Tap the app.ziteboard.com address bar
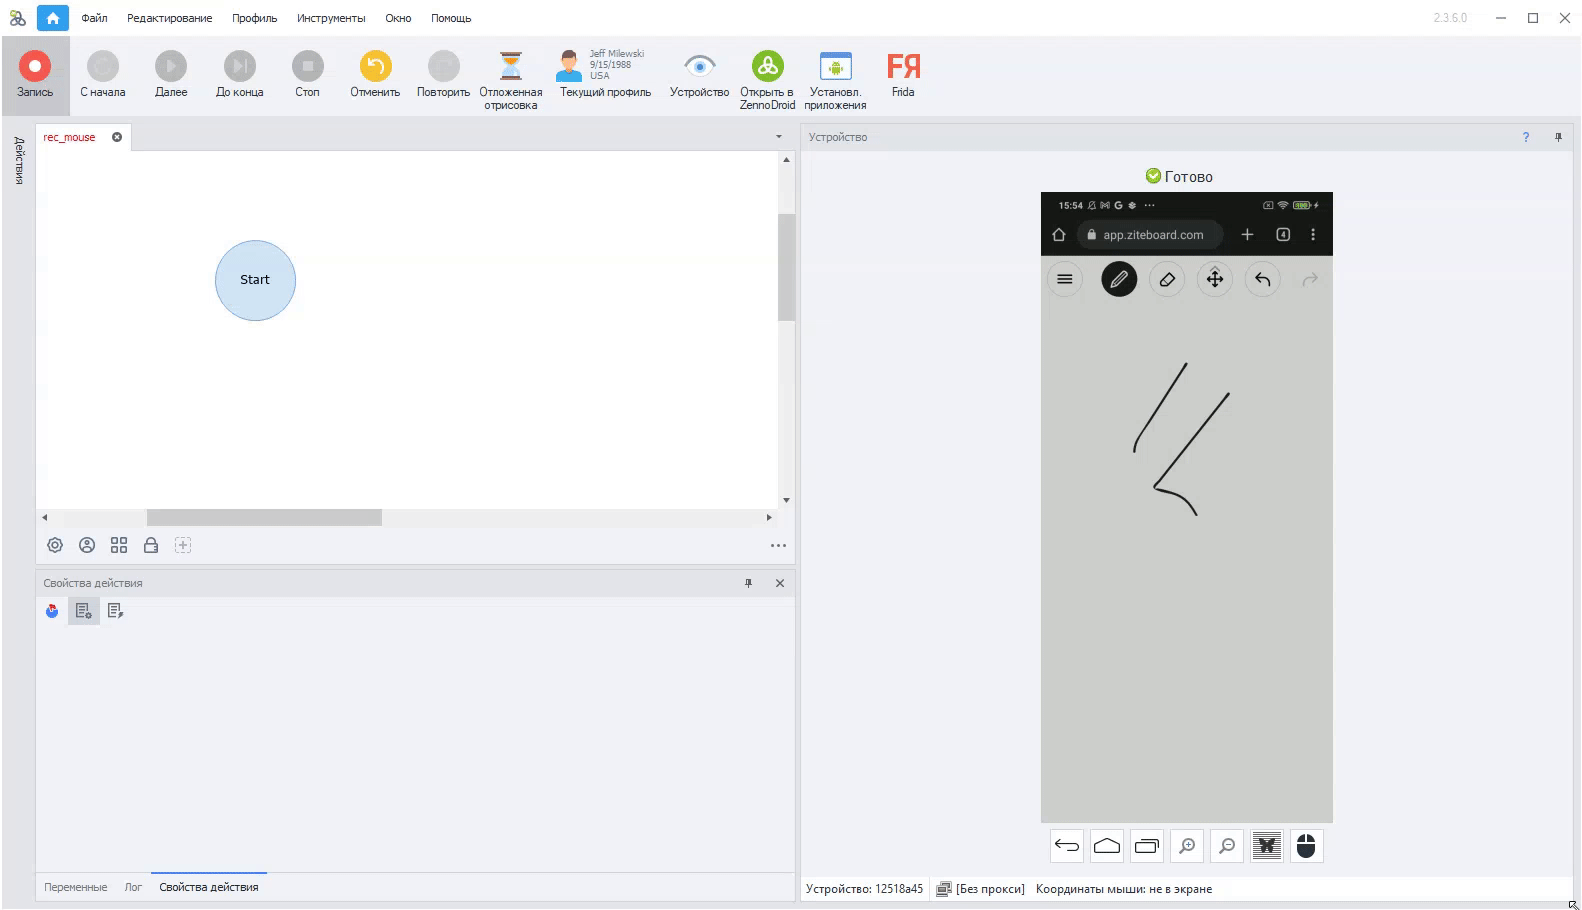The width and height of the screenshot is (1582, 910). [1150, 235]
